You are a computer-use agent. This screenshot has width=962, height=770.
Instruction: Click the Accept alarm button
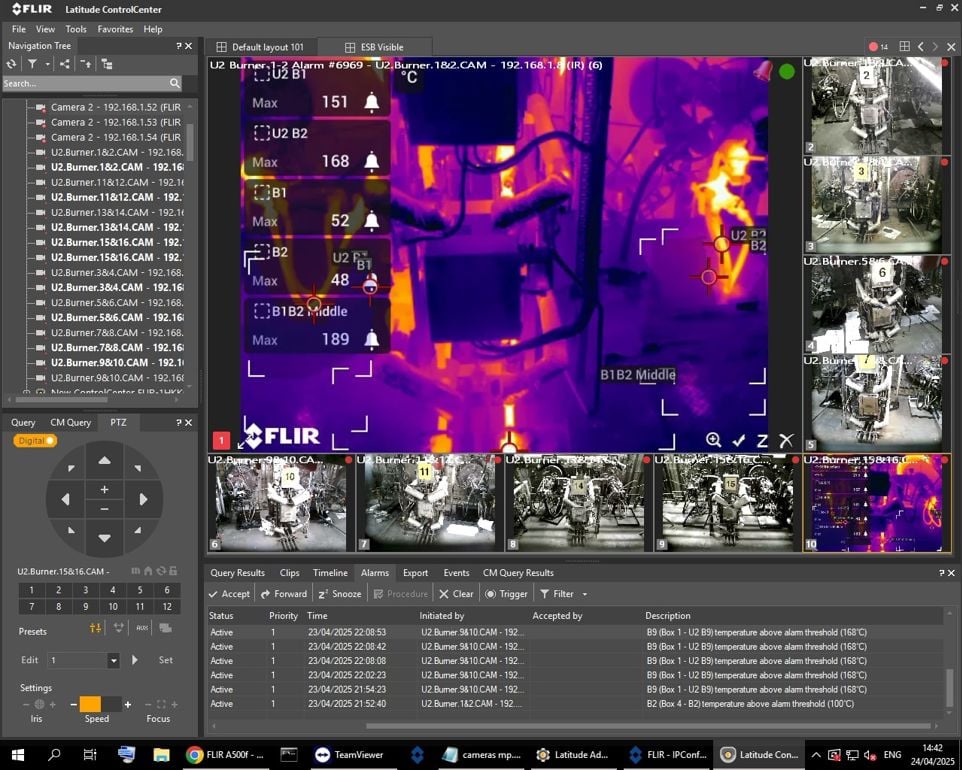[x=229, y=594]
